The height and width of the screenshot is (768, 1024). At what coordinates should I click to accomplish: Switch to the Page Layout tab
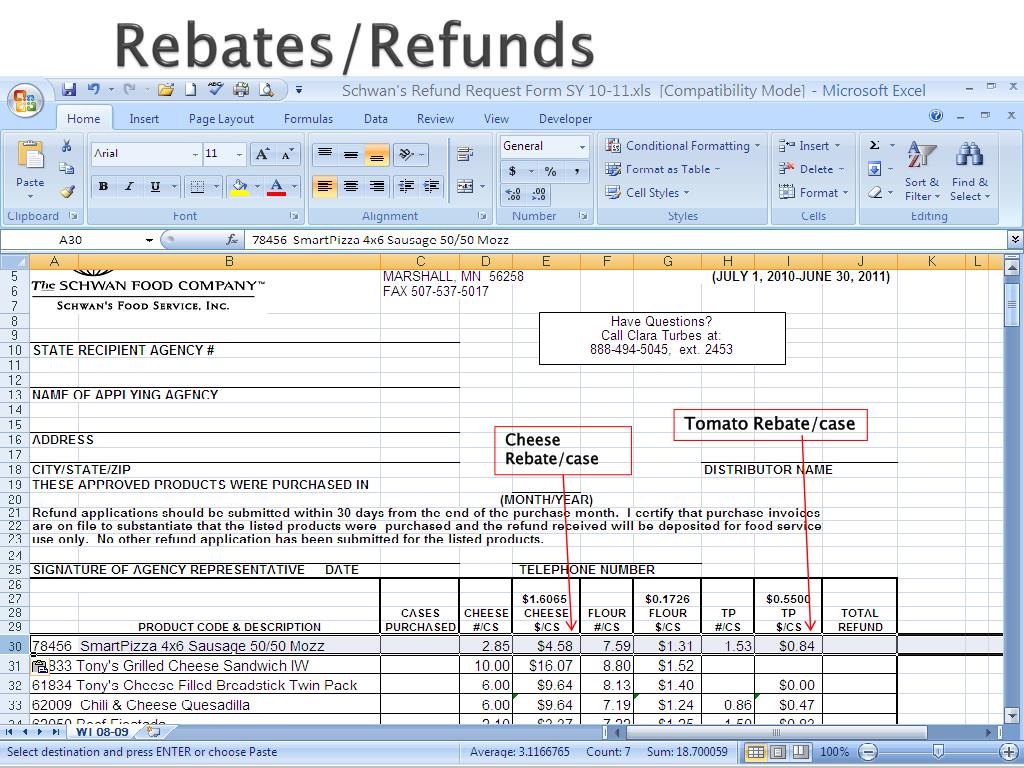point(221,119)
